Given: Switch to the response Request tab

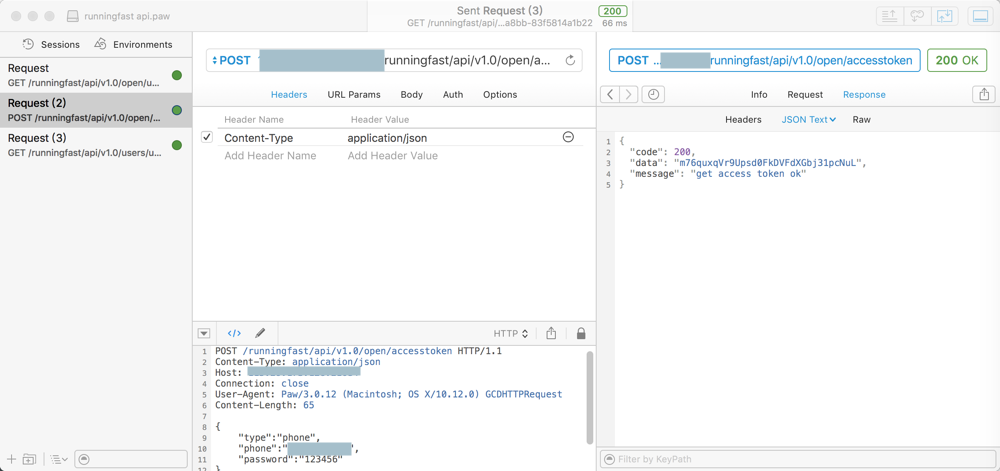Looking at the screenshot, I should tap(805, 94).
